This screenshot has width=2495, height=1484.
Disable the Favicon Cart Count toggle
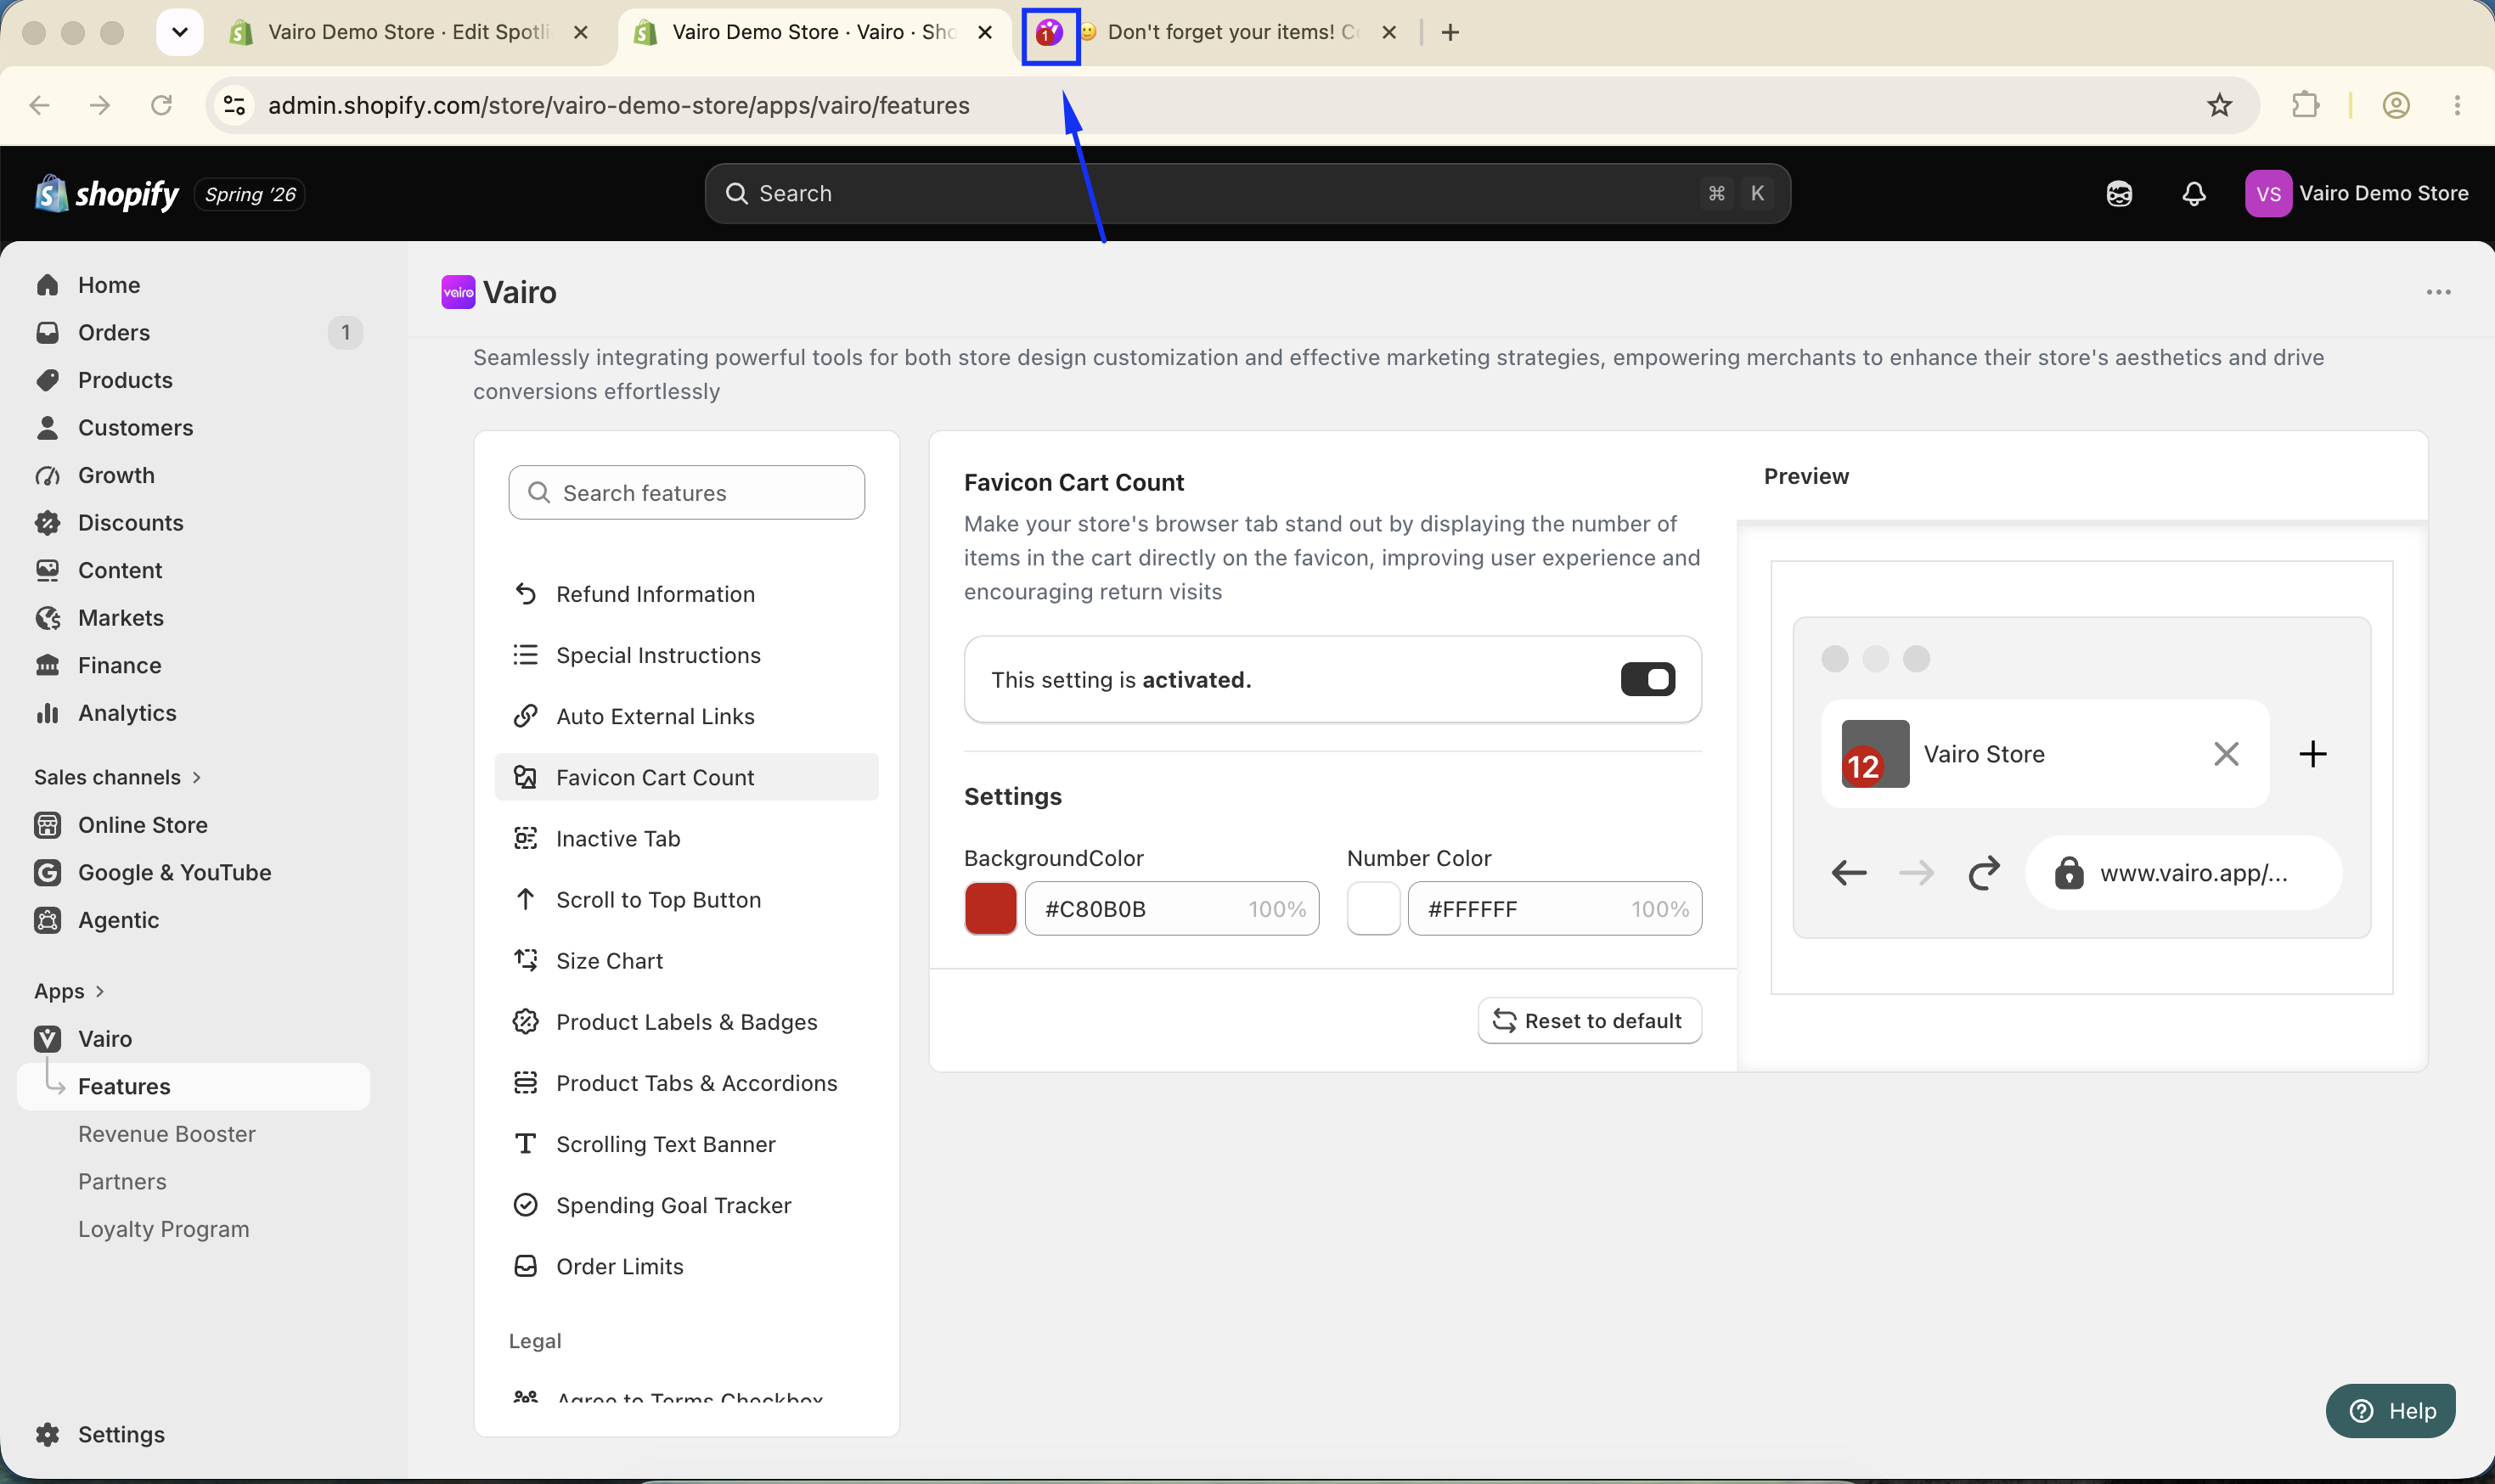(x=1647, y=679)
